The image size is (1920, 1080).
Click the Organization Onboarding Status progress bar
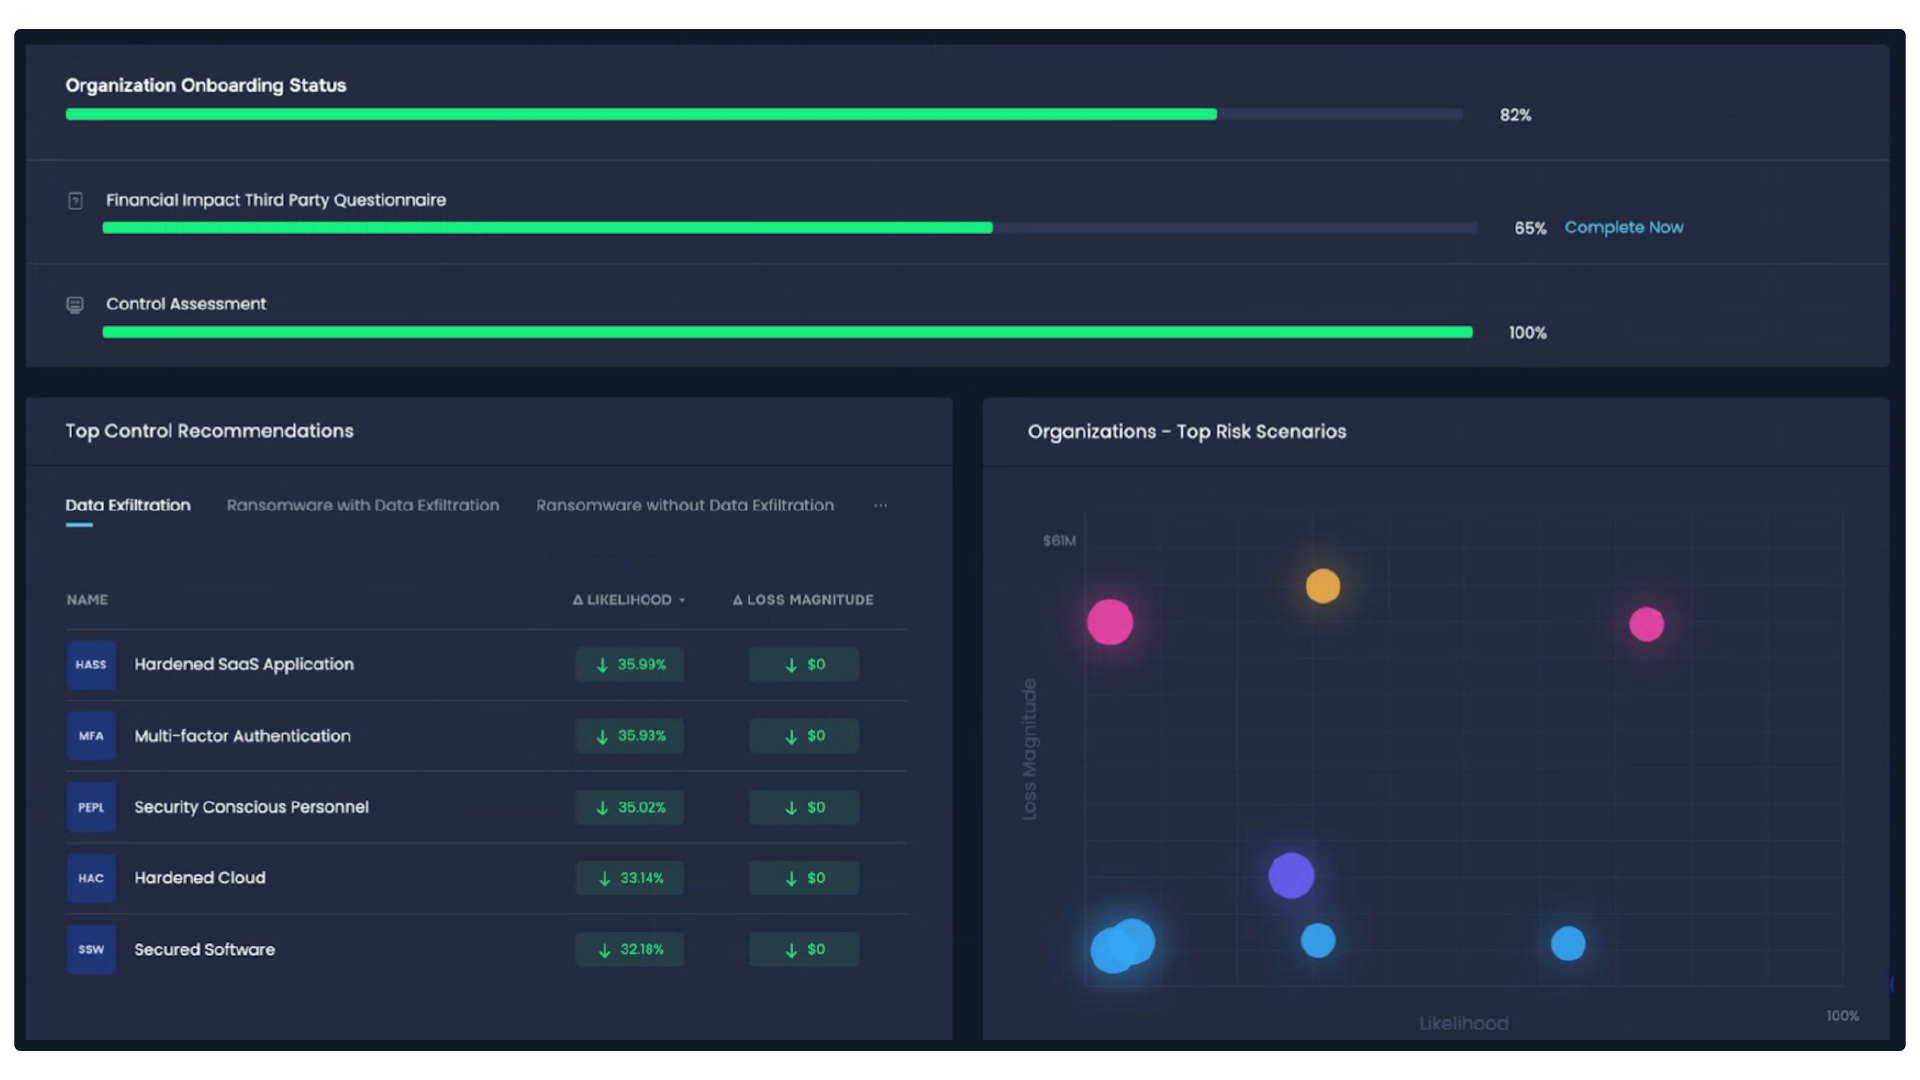coord(763,114)
